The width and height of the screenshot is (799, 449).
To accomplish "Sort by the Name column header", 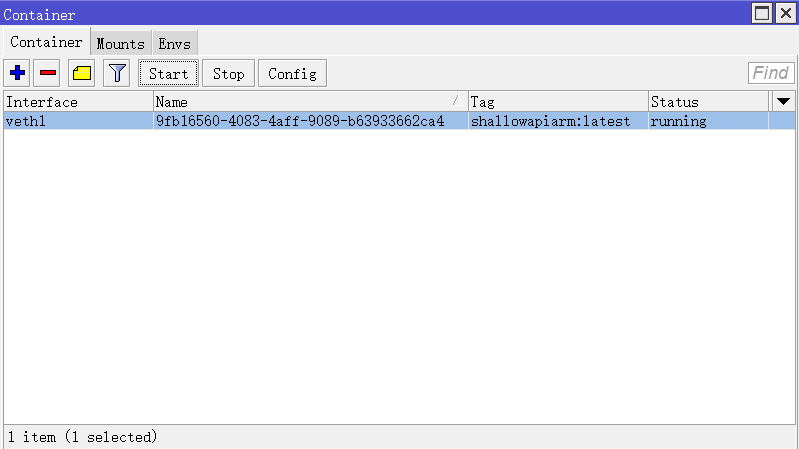I will coord(310,102).
